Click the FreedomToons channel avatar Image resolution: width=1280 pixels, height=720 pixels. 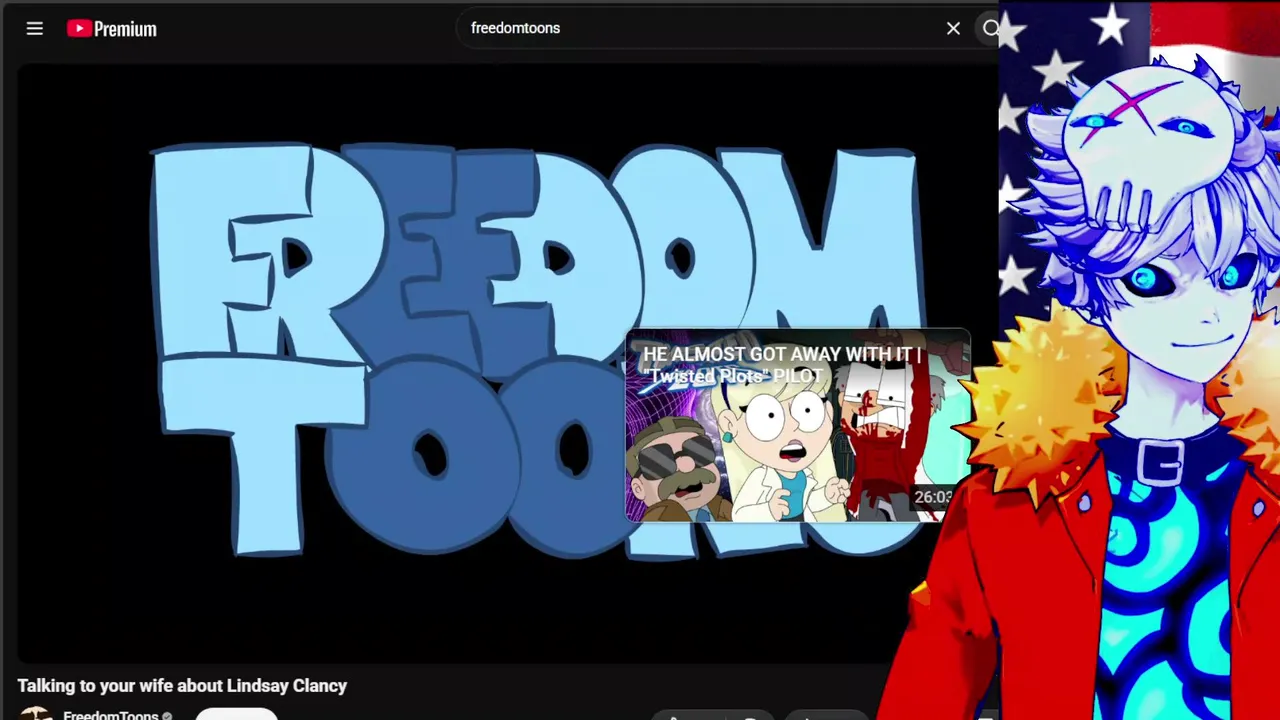[x=36, y=713]
